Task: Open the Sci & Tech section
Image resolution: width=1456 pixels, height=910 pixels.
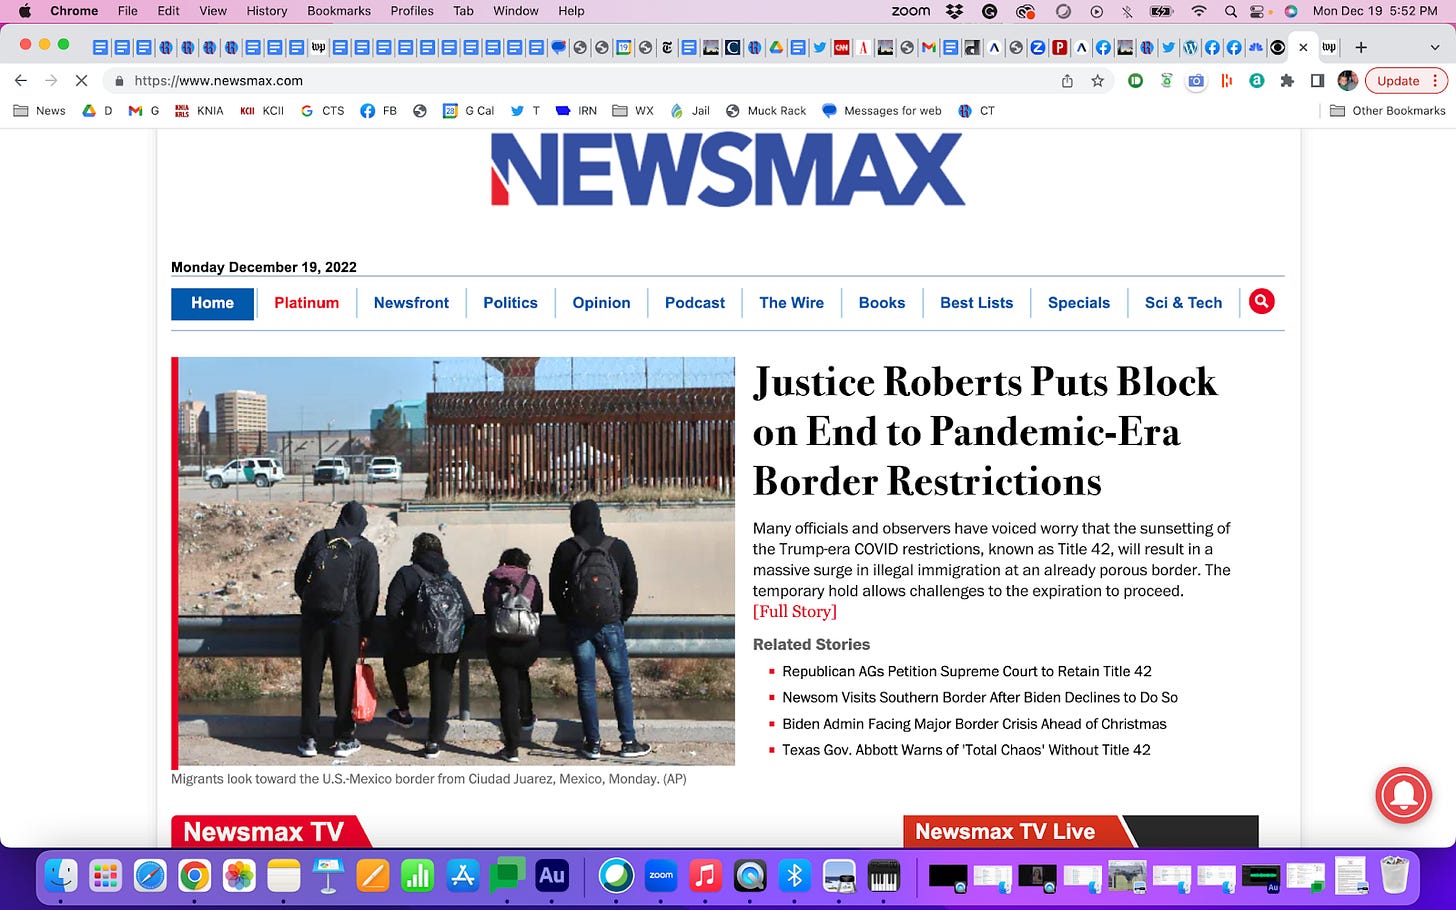Action: (x=1183, y=303)
